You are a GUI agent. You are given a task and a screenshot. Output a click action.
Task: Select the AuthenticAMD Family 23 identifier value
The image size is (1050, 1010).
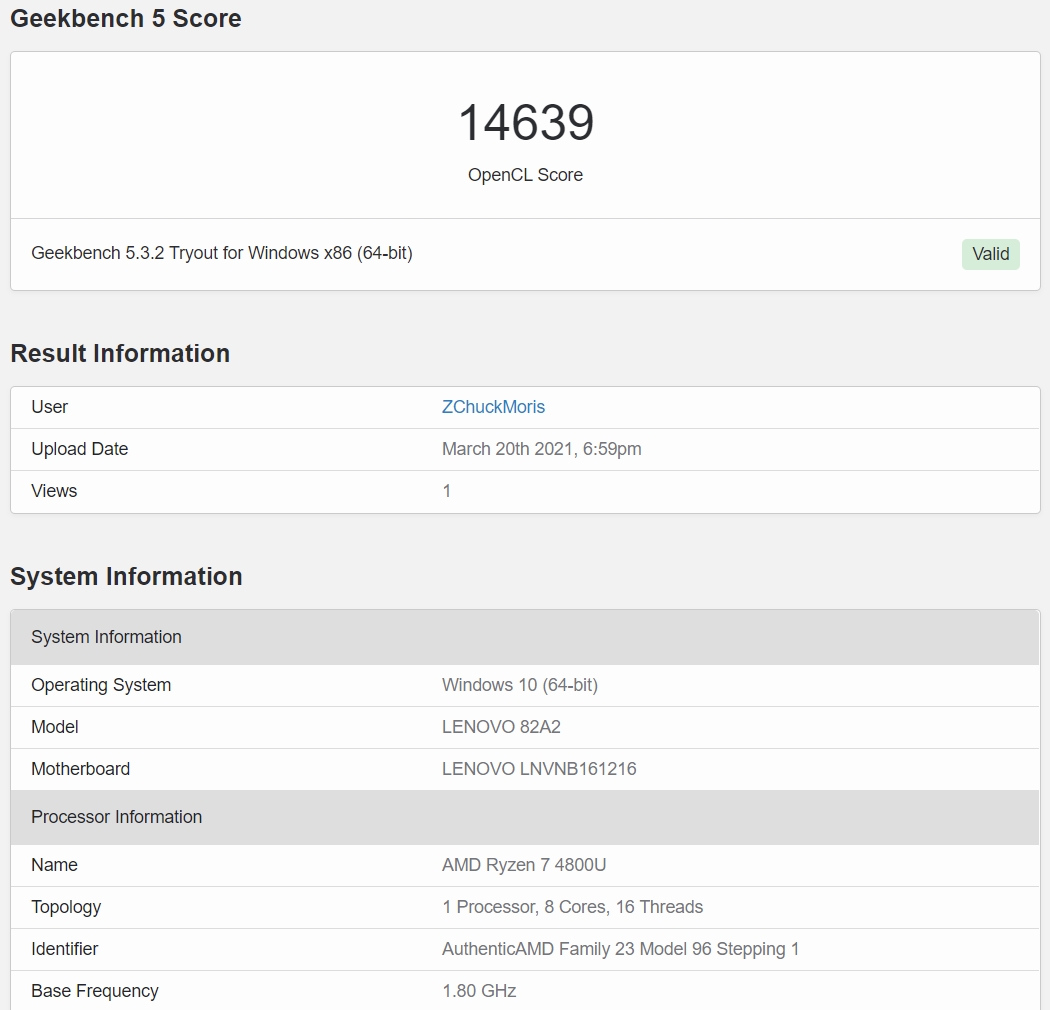click(621, 949)
